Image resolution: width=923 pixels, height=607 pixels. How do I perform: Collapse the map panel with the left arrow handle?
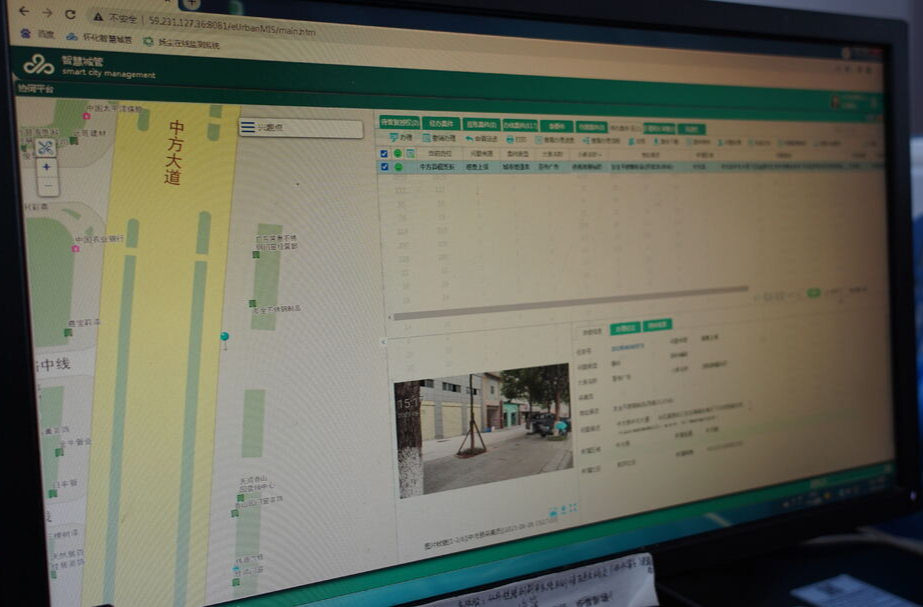(383, 341)
